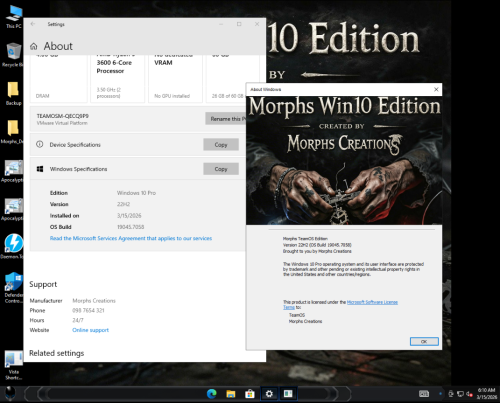Select the Backup folder on desktop

pyautogui.click(x=13, y=93)
